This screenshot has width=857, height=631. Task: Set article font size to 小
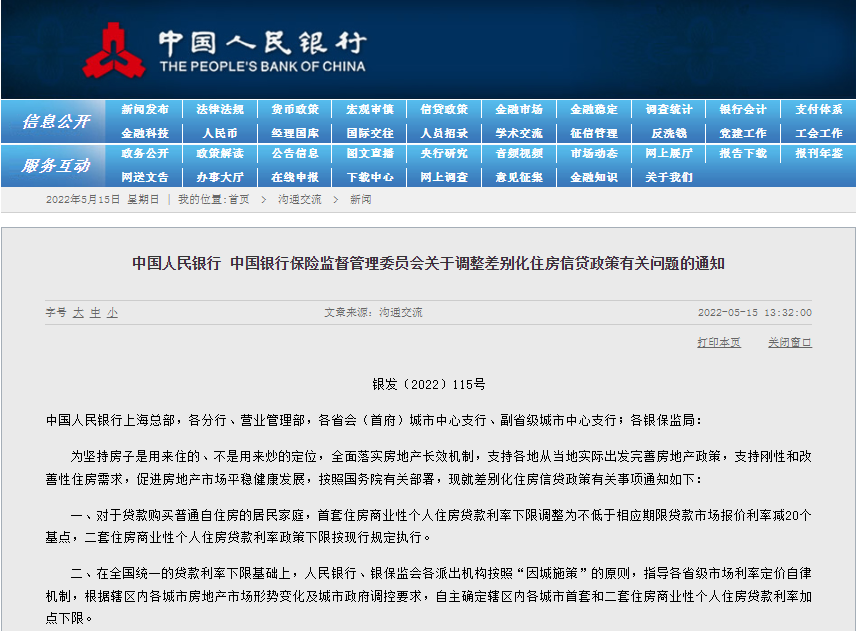(x=113, y=313)
